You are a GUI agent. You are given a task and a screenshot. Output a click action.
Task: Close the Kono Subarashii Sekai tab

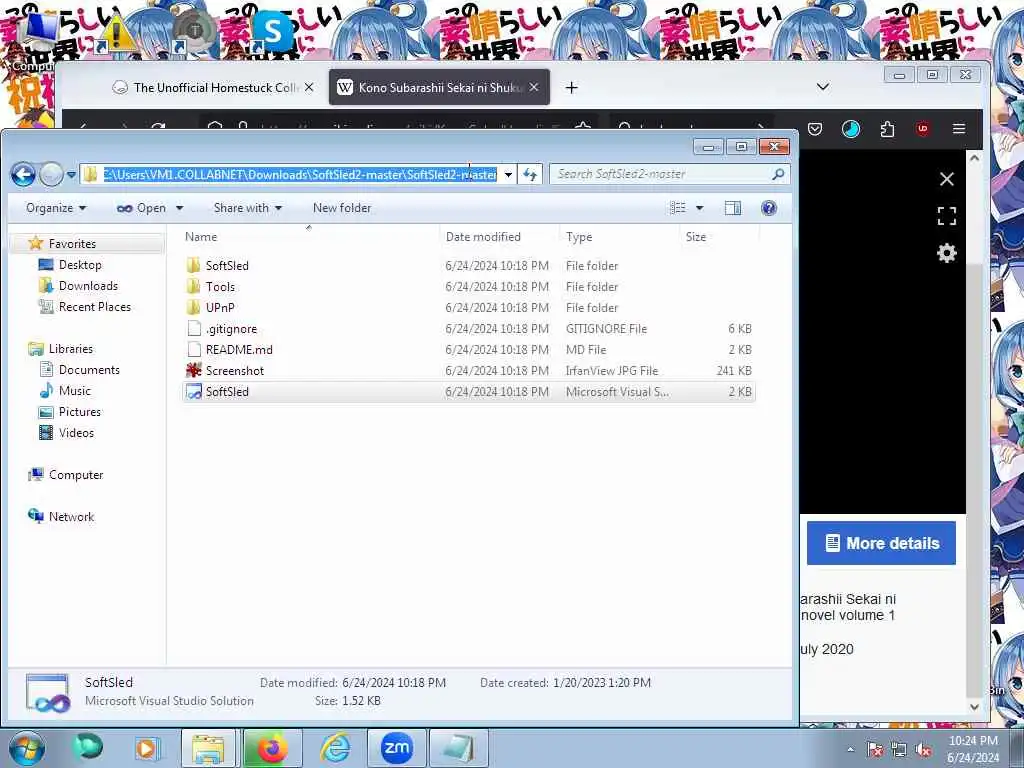[534, 87]
